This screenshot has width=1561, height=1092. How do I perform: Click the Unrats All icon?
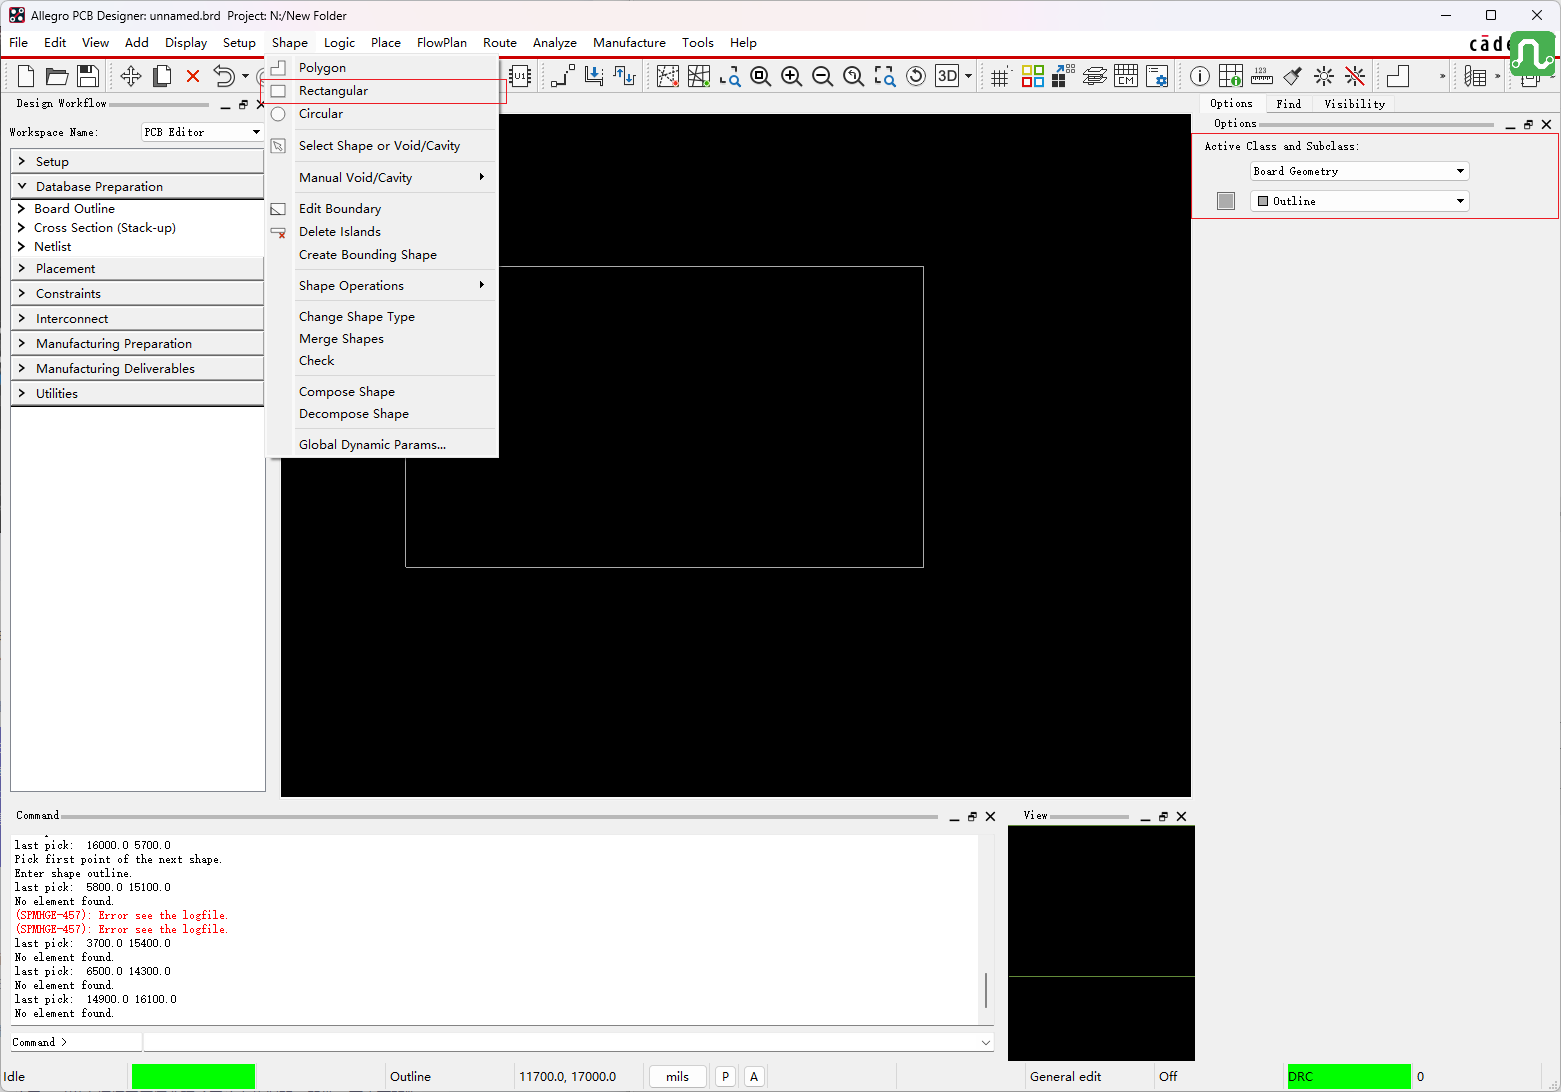point(668,76)
